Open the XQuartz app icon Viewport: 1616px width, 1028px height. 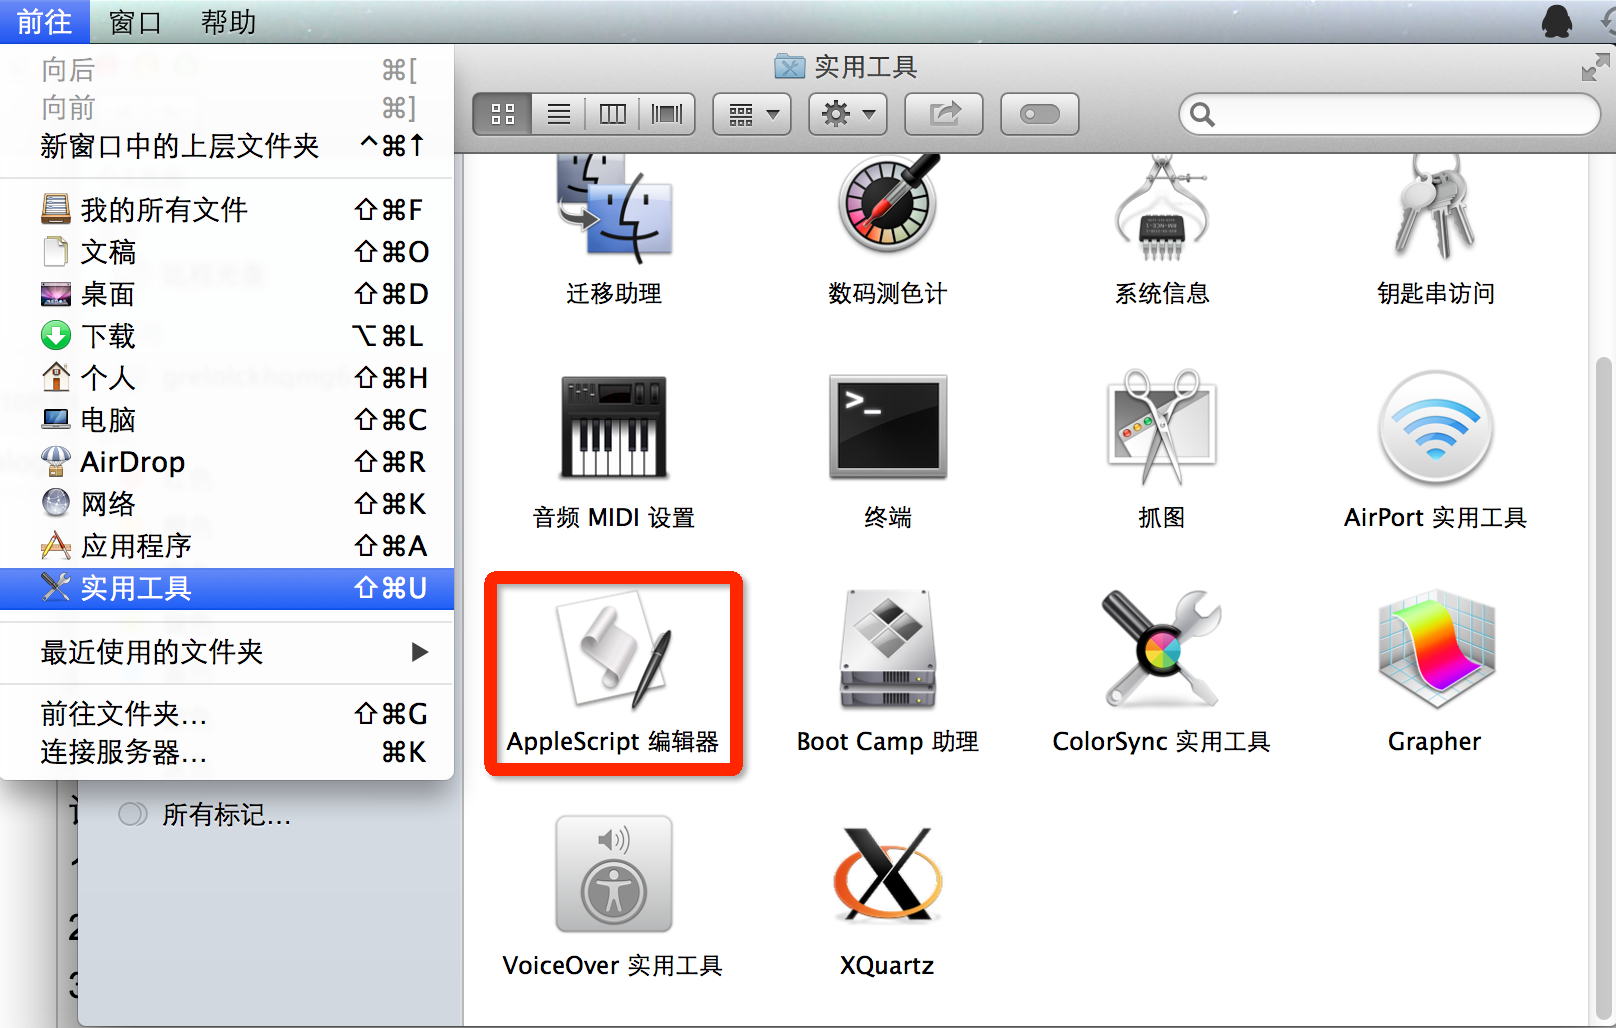[x=888, y=874]
